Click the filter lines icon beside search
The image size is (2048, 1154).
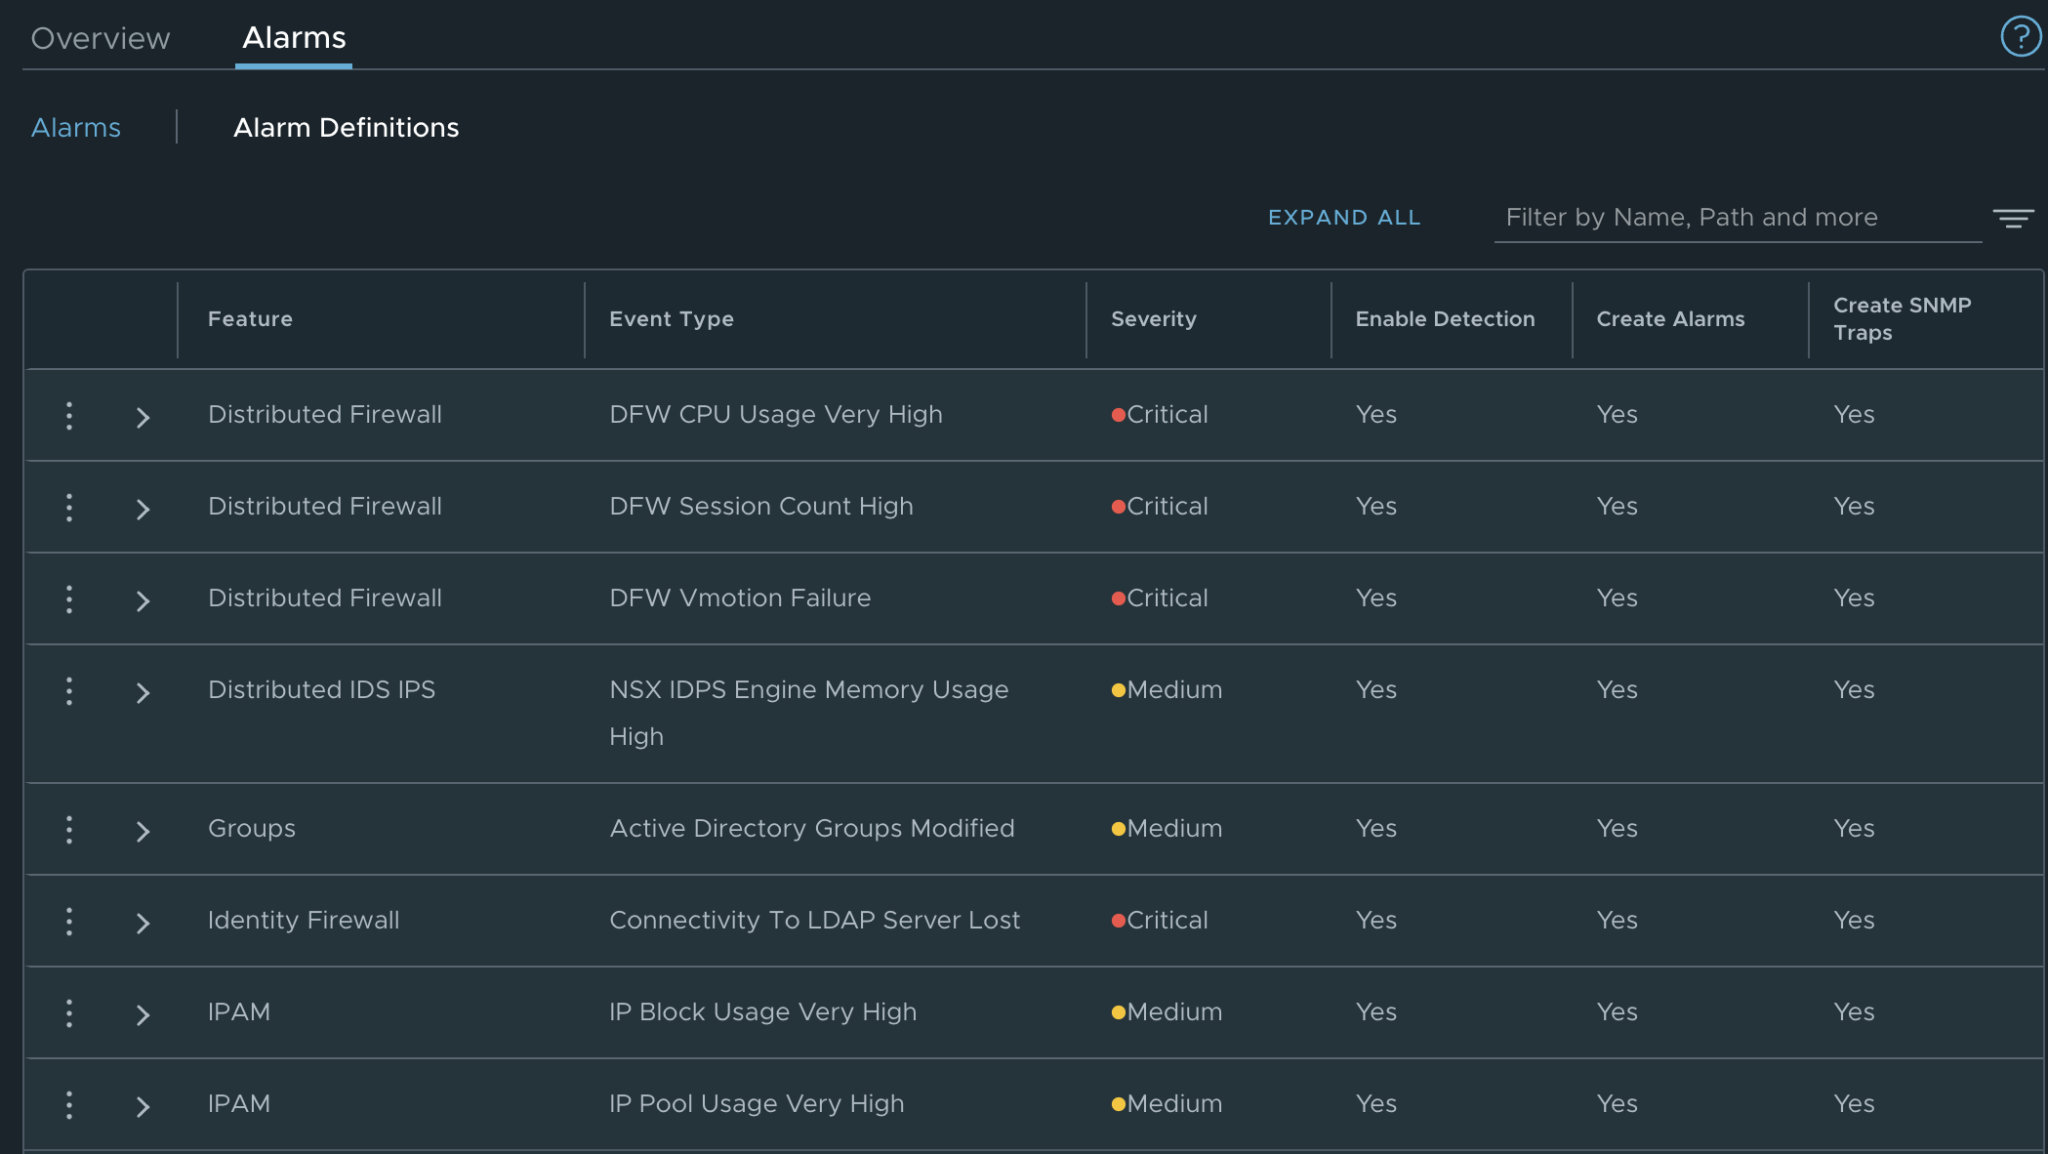coord(2012,218)
